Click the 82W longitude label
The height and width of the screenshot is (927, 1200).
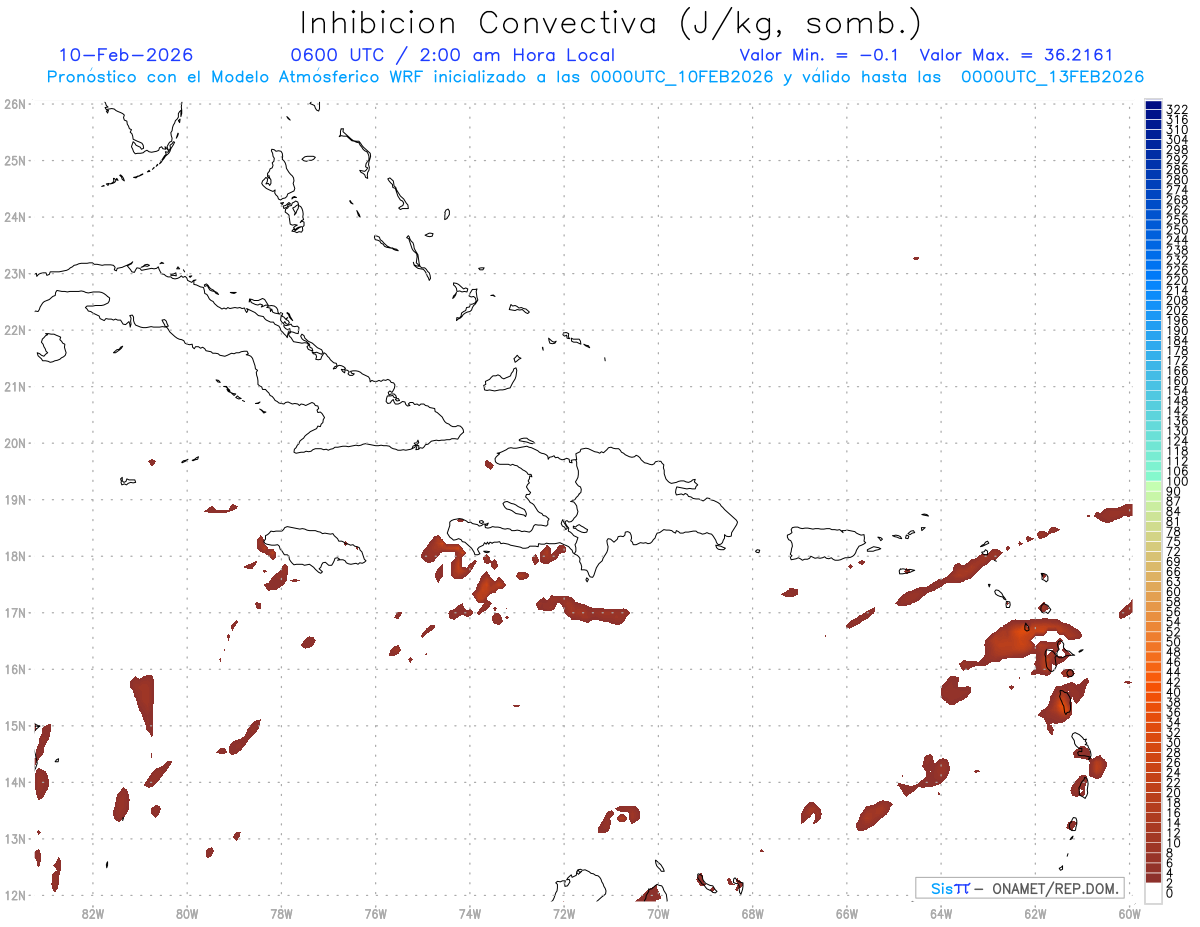pos(93,913)
